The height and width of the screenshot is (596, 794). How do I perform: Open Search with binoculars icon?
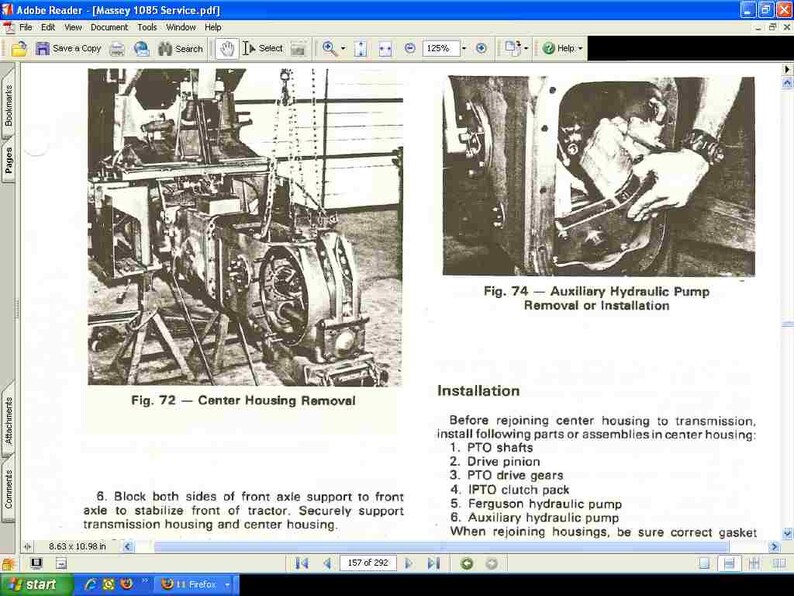click(x=180, y=49)
